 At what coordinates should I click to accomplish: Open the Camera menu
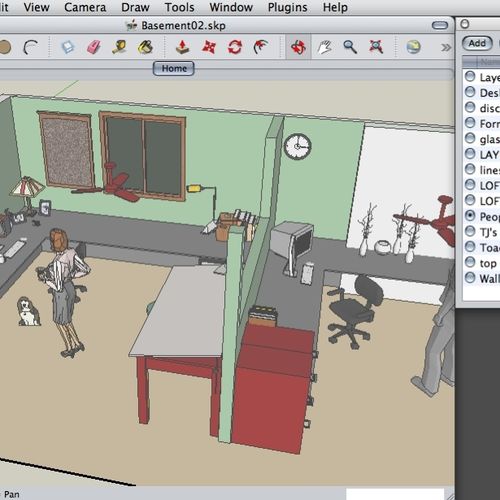pos(85,7)
